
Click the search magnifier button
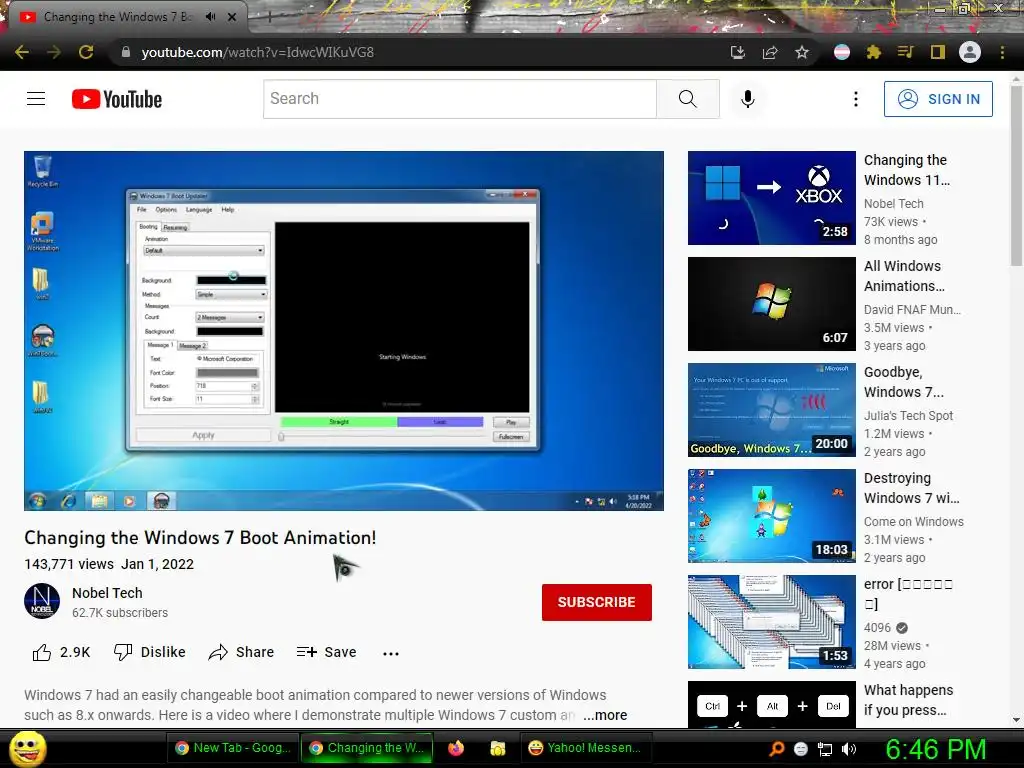(688, 99)
